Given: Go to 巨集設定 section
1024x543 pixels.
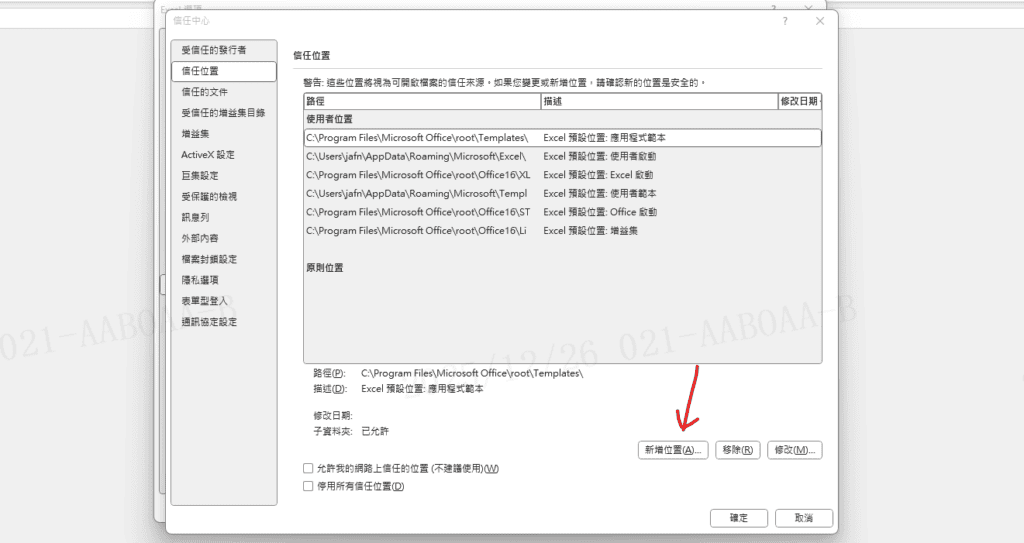Looking at the screenshot, I should 200,176.
